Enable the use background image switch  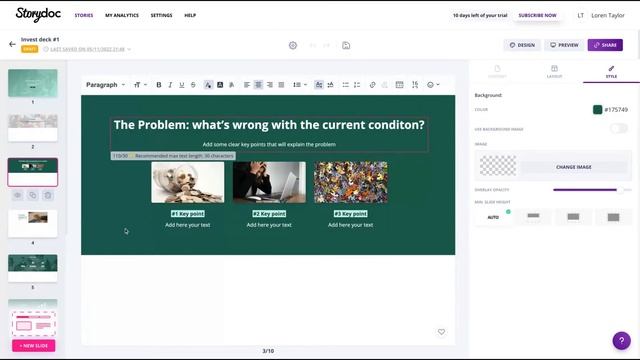[x=619, y=129]
